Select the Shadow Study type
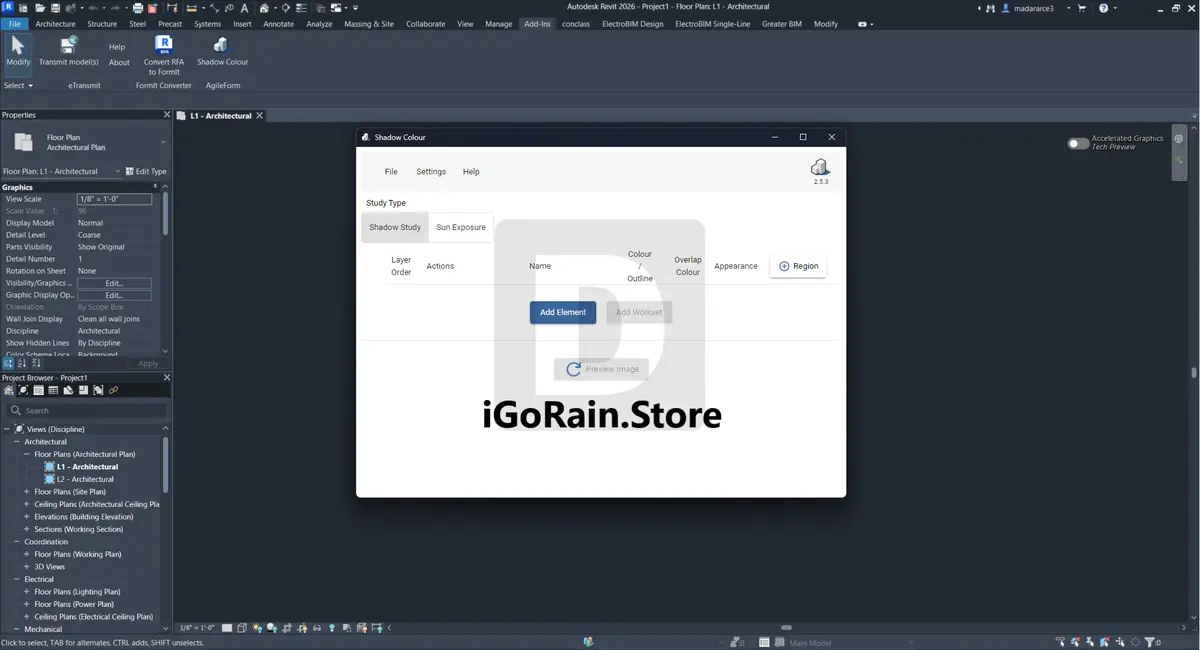1200x650 pixels. [x=395, y=227]
